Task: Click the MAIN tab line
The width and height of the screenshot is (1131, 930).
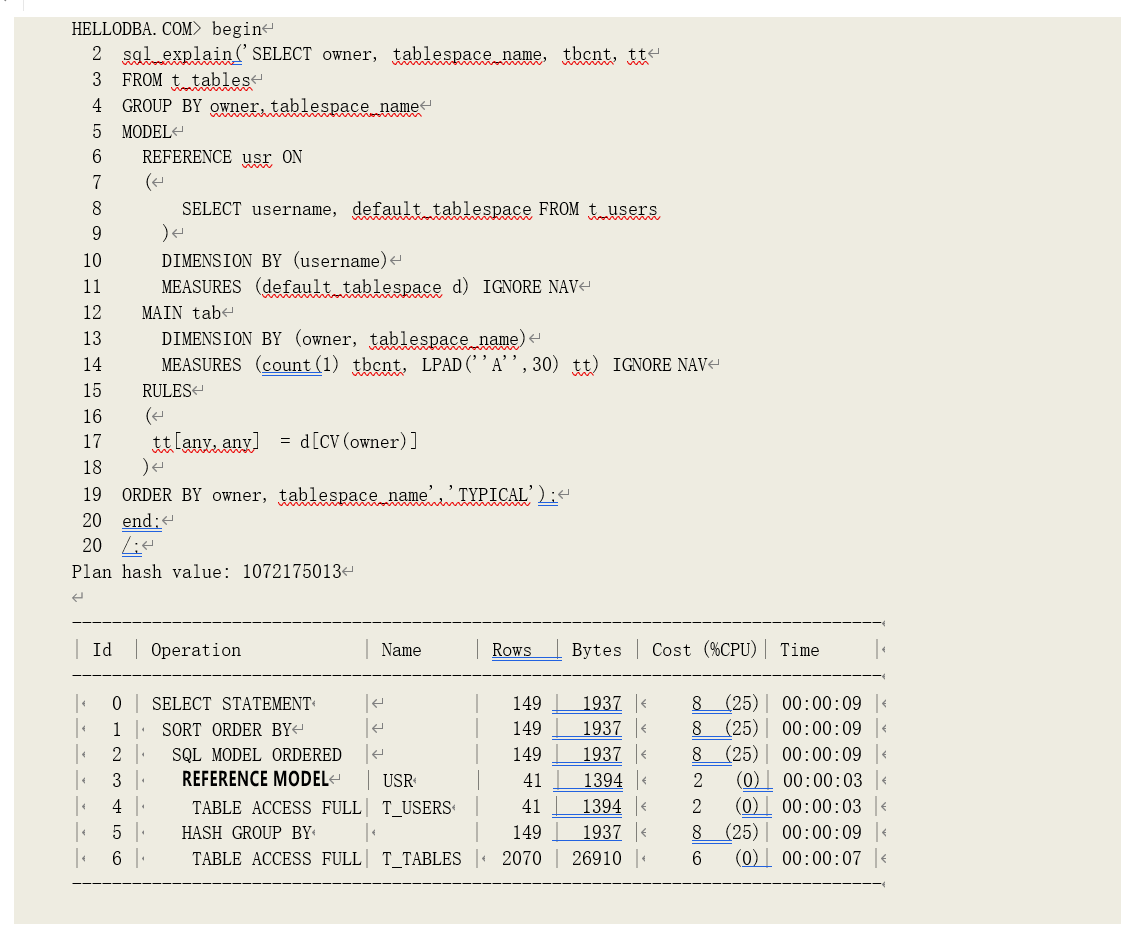Action: 180,313
